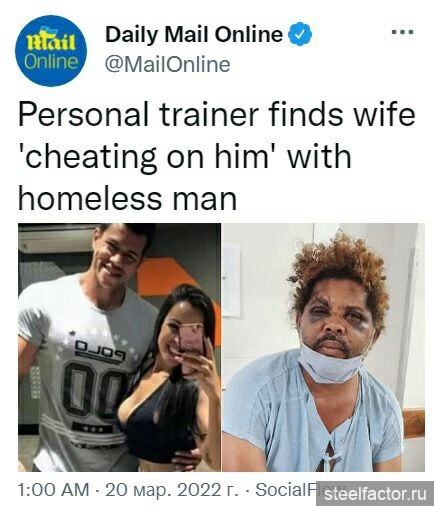Open the left photo of the couple

click(119, 347)
